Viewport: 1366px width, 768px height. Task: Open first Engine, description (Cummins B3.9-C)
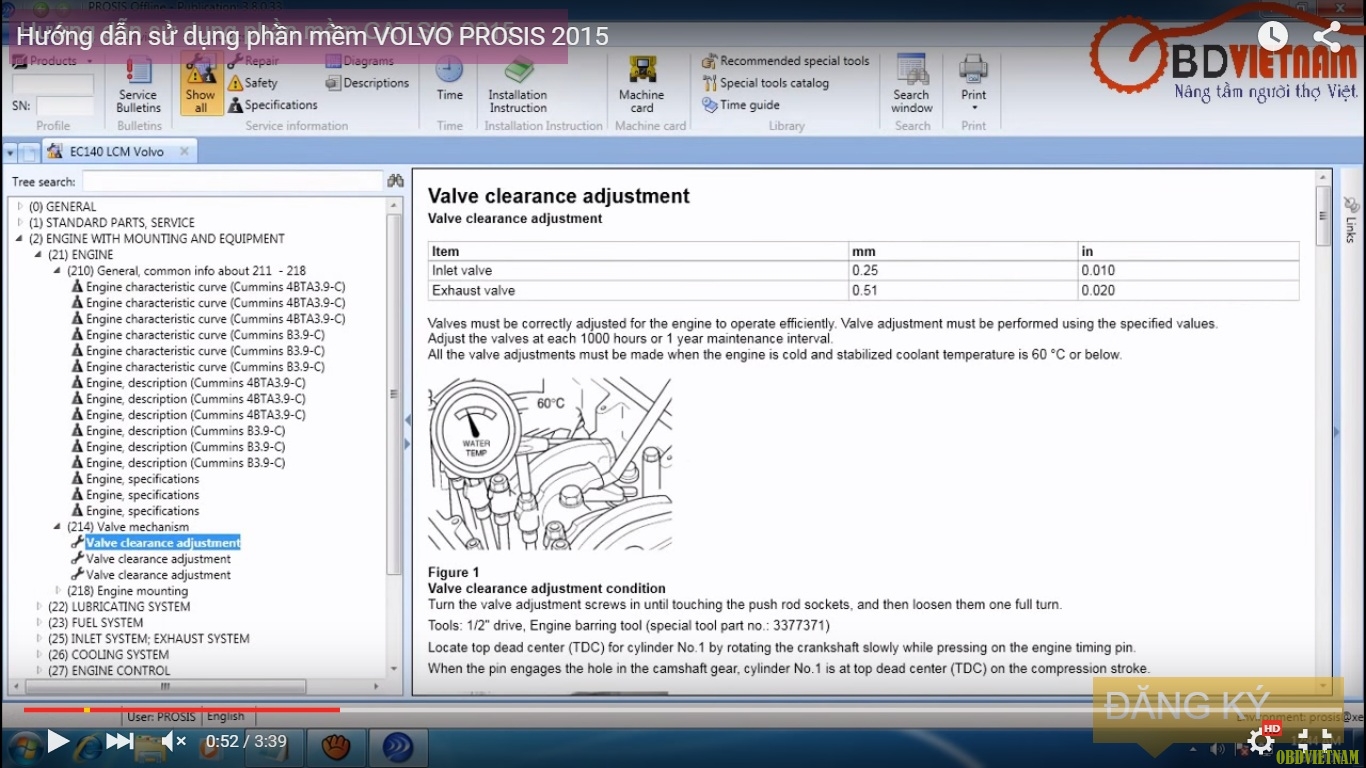[x=185, y=431]
